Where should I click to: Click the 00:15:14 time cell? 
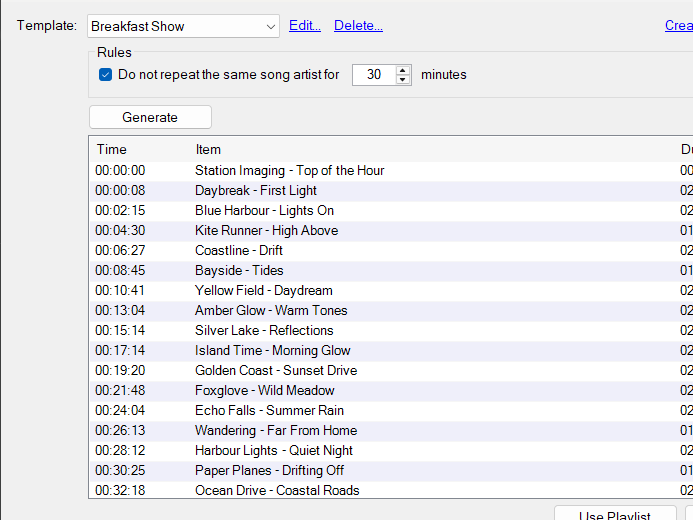[x=120, y=330]
